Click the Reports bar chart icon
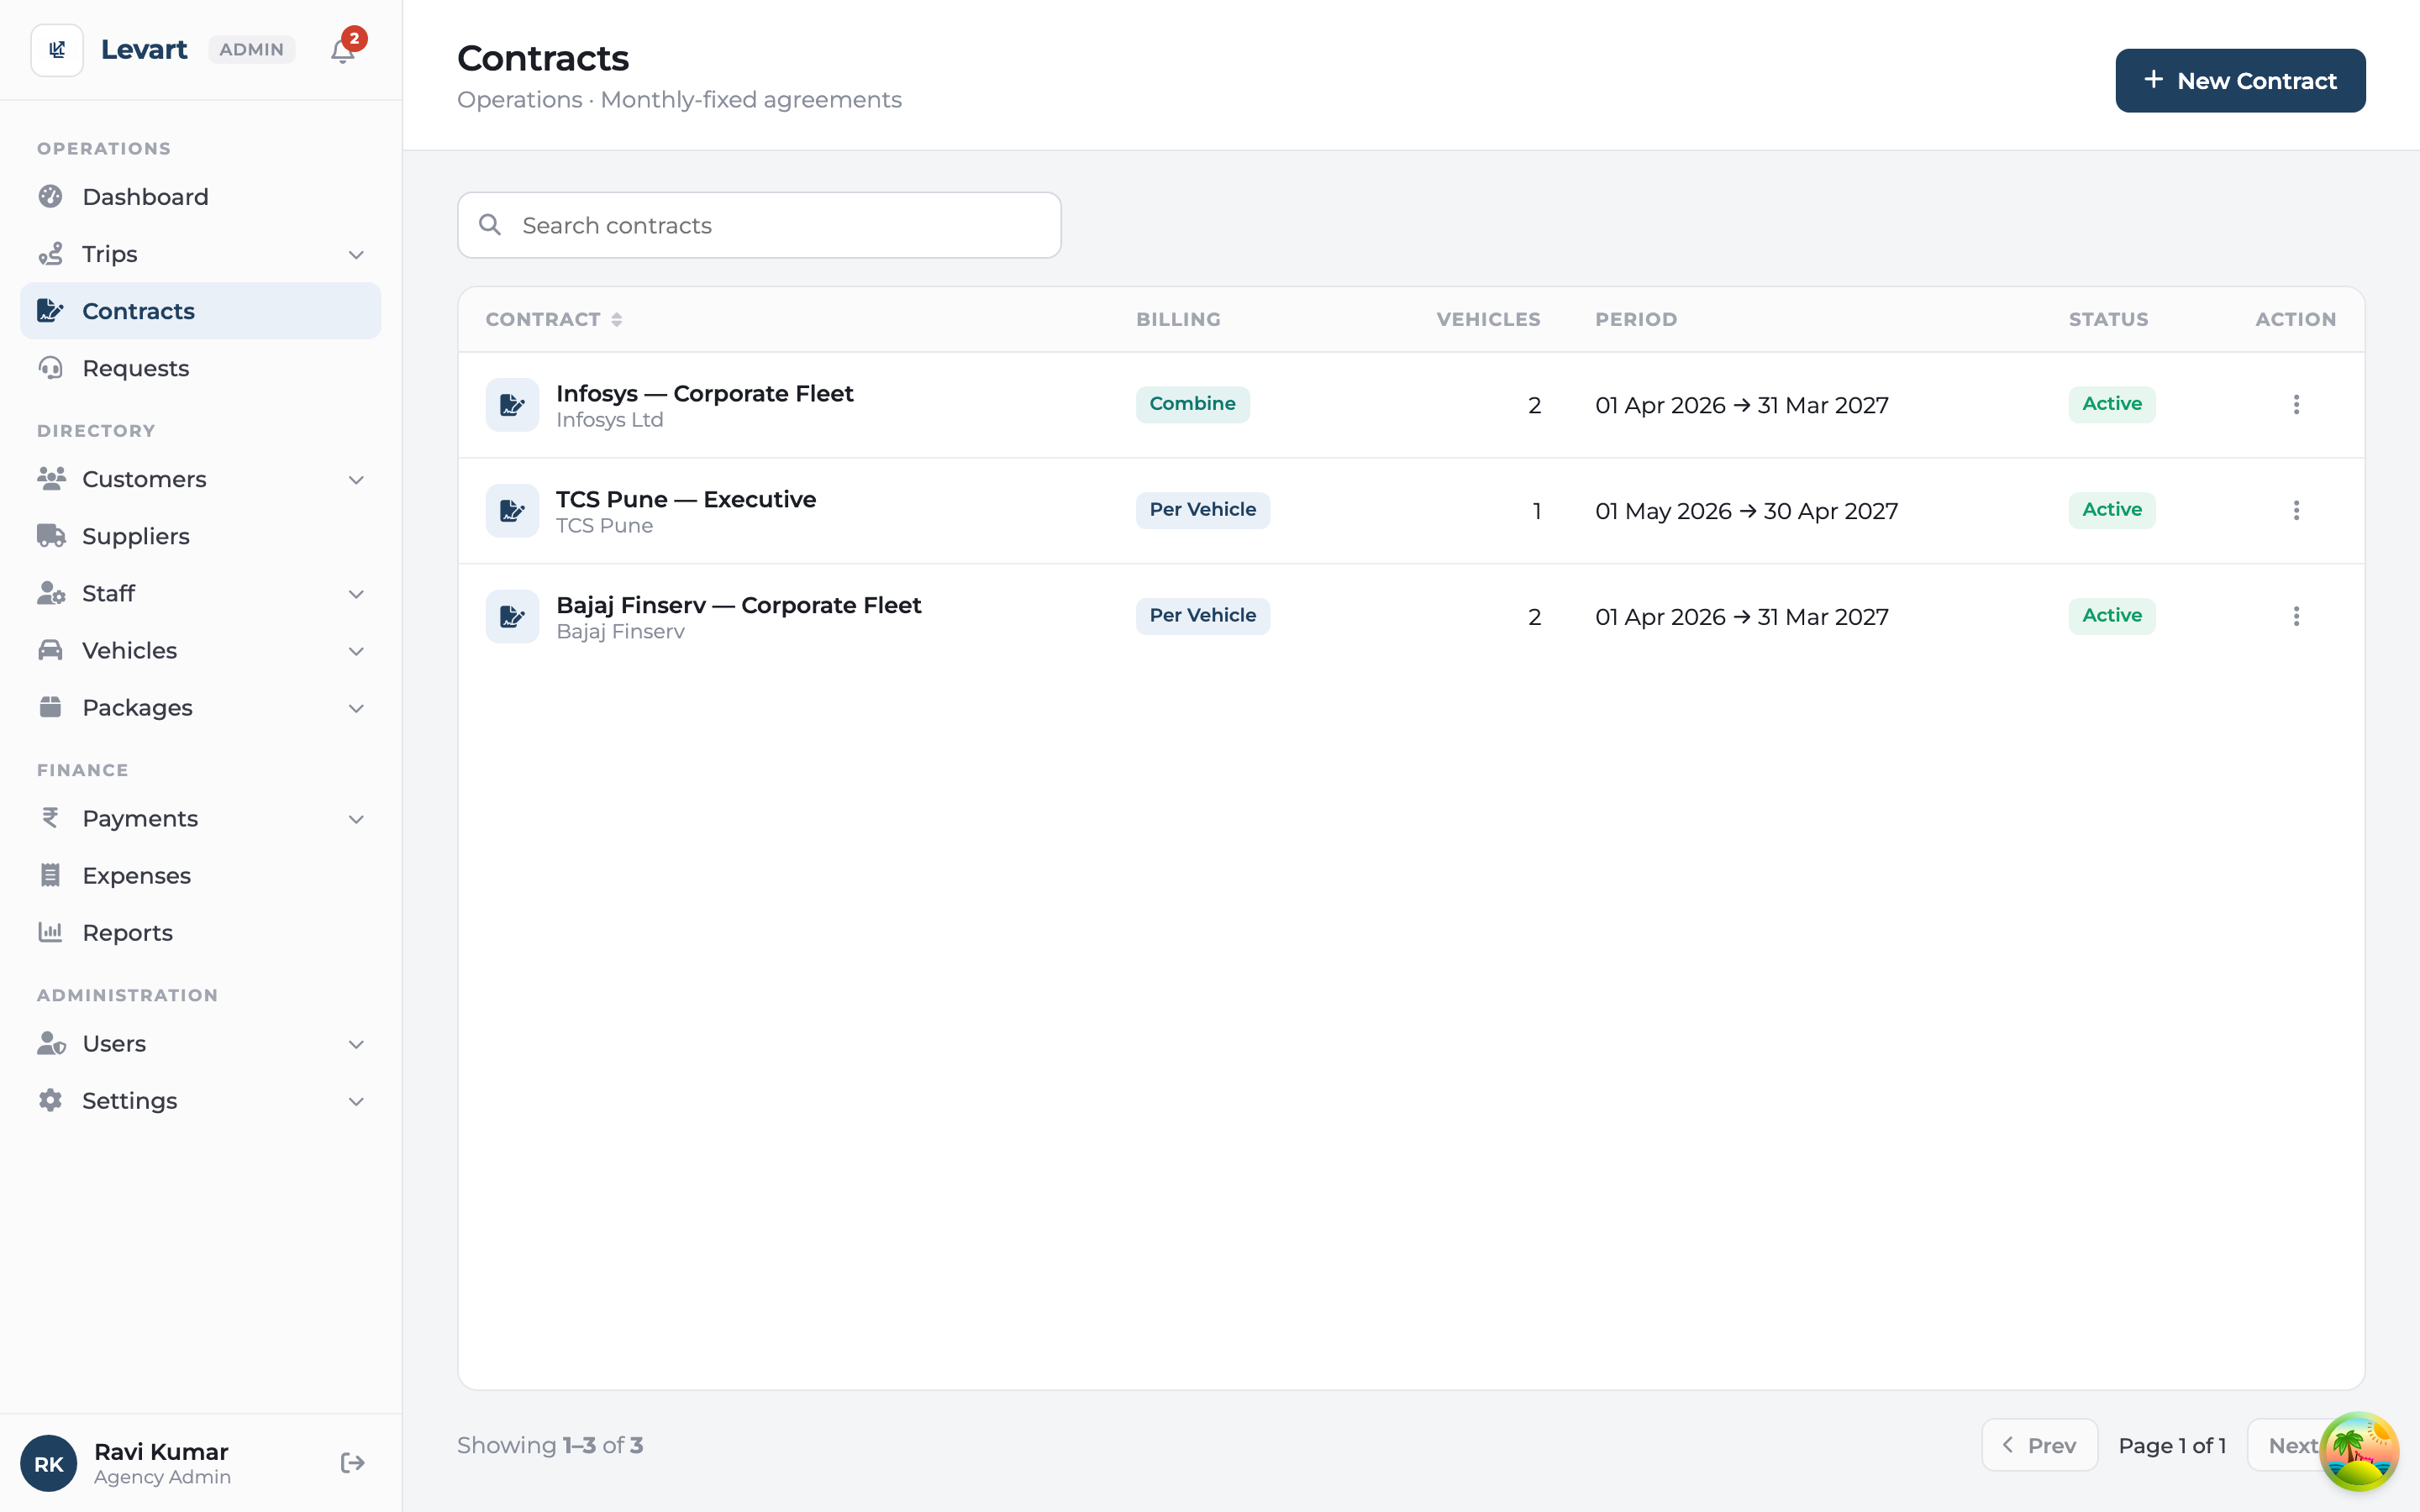This screenshot has height=1512, width=2420. (x=50, y=932)
